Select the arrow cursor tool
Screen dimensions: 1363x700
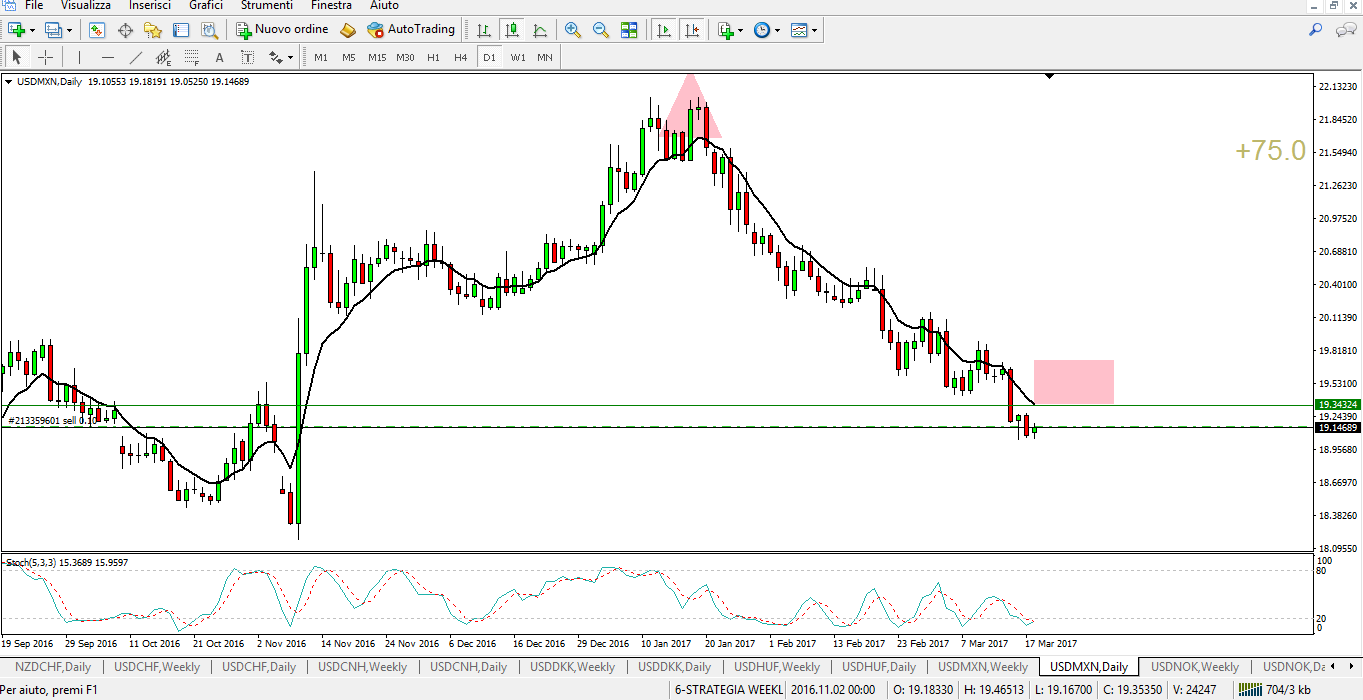pos(17,57)
